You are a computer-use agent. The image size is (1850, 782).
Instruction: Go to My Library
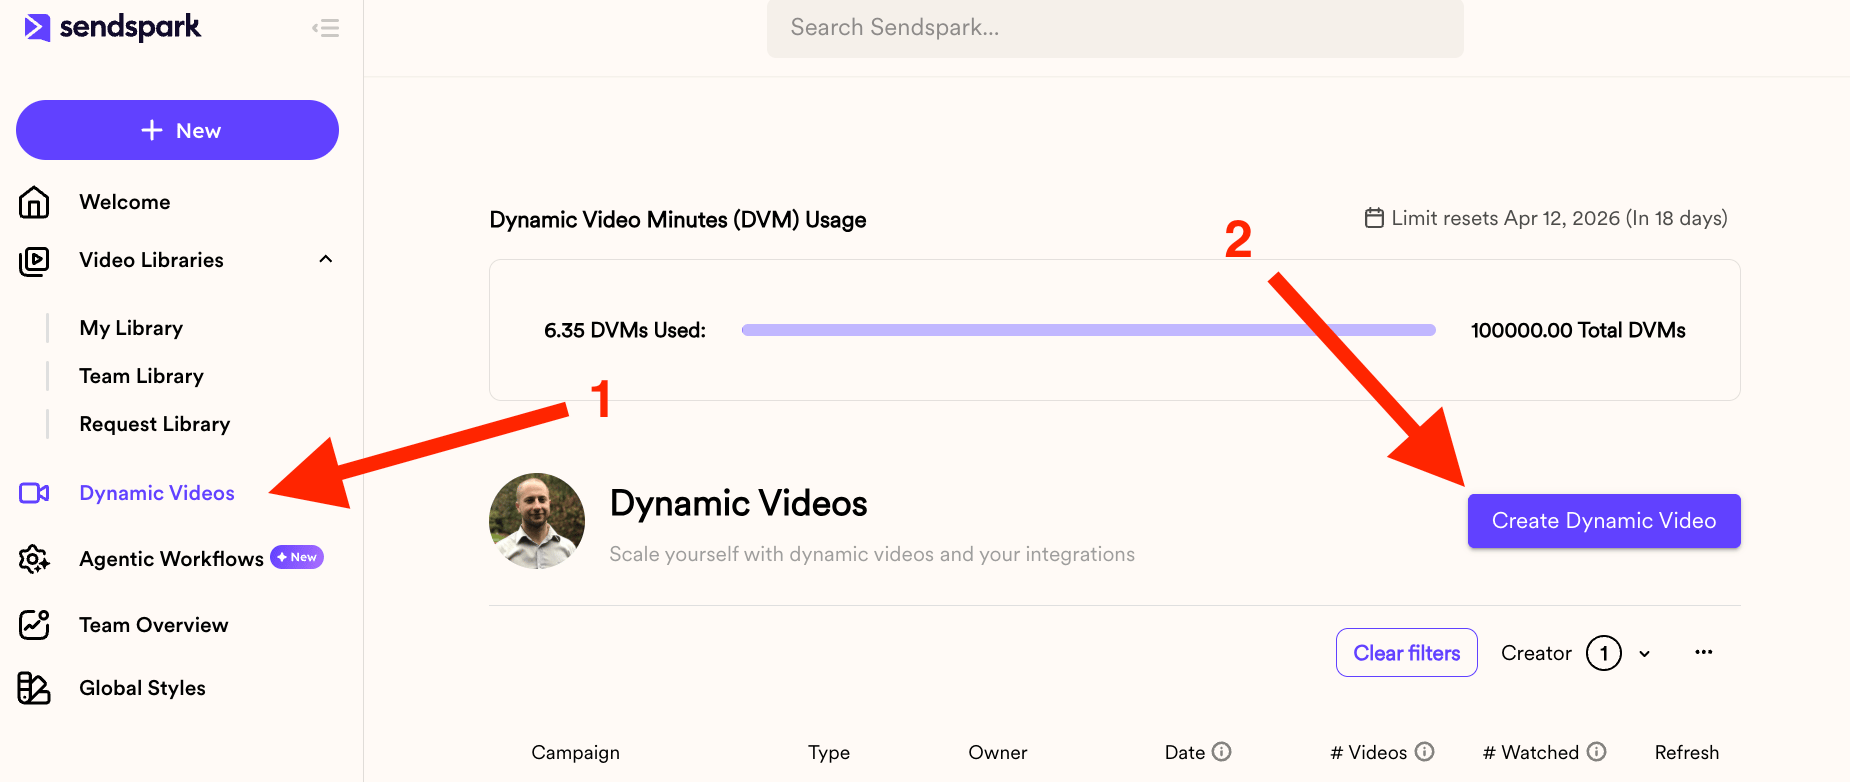pyautogui.click(x=131, y=328)
